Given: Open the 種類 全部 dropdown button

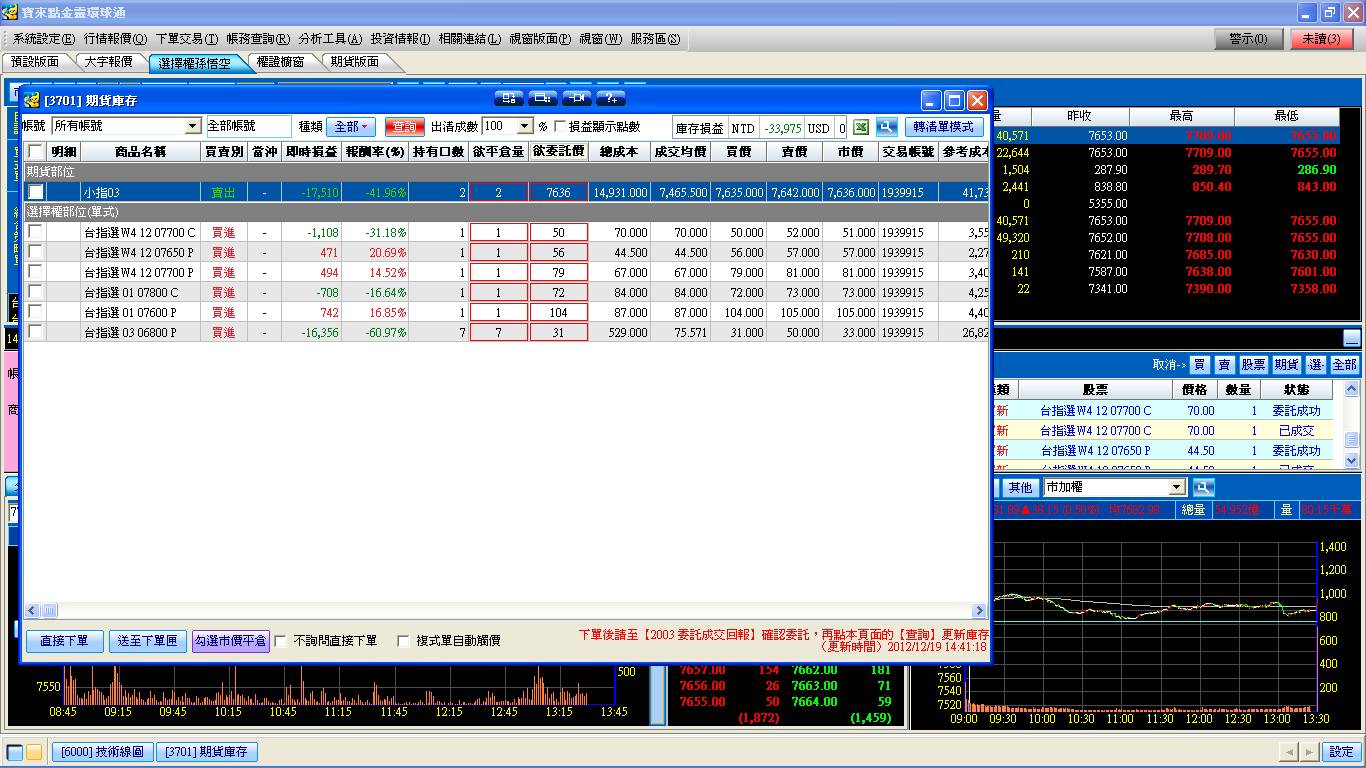Looking at the screenshot, I should pyautogui.click(x=350, y=127).
